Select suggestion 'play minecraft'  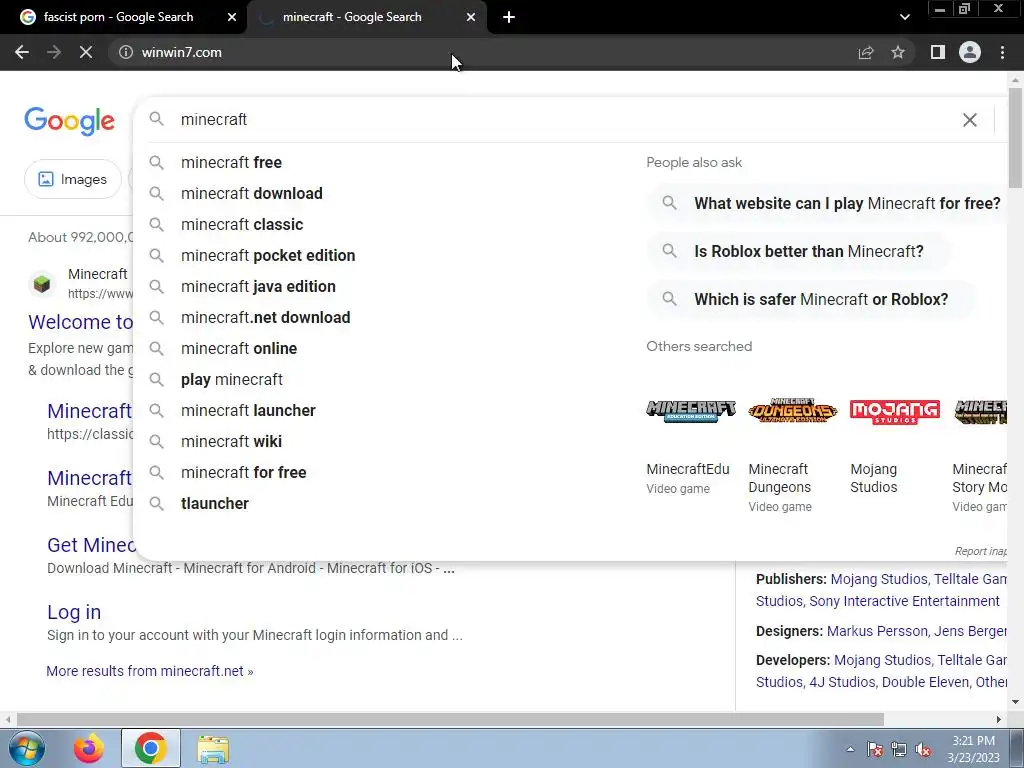click(231, 379)
